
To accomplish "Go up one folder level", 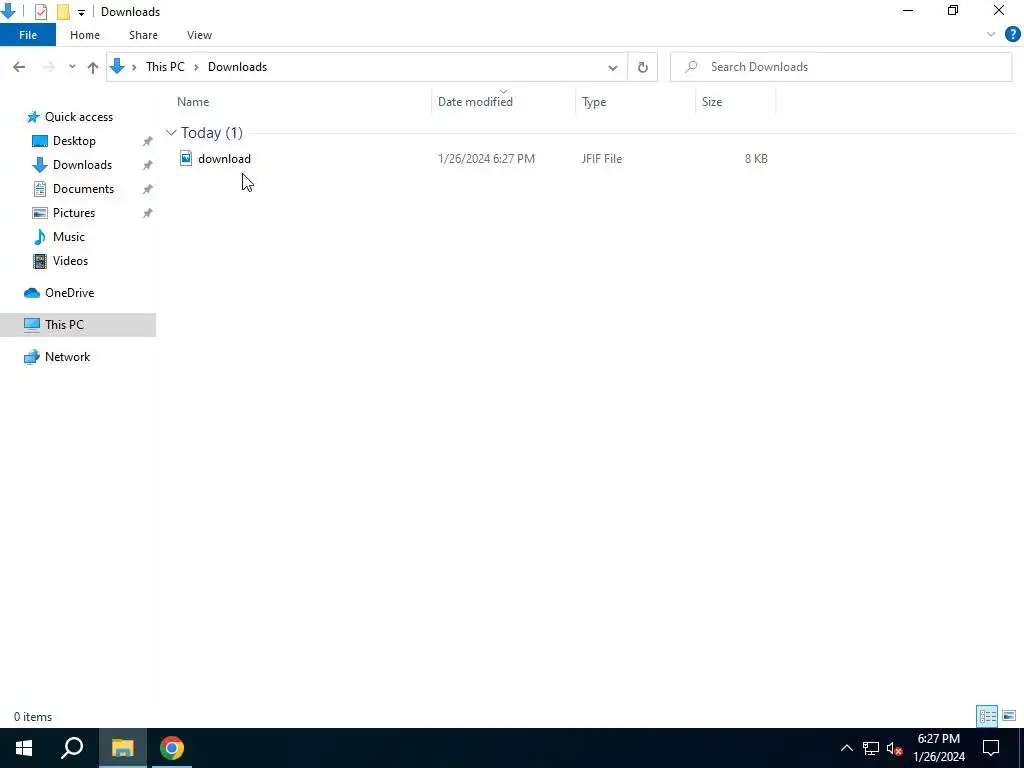I will point(93,67).
